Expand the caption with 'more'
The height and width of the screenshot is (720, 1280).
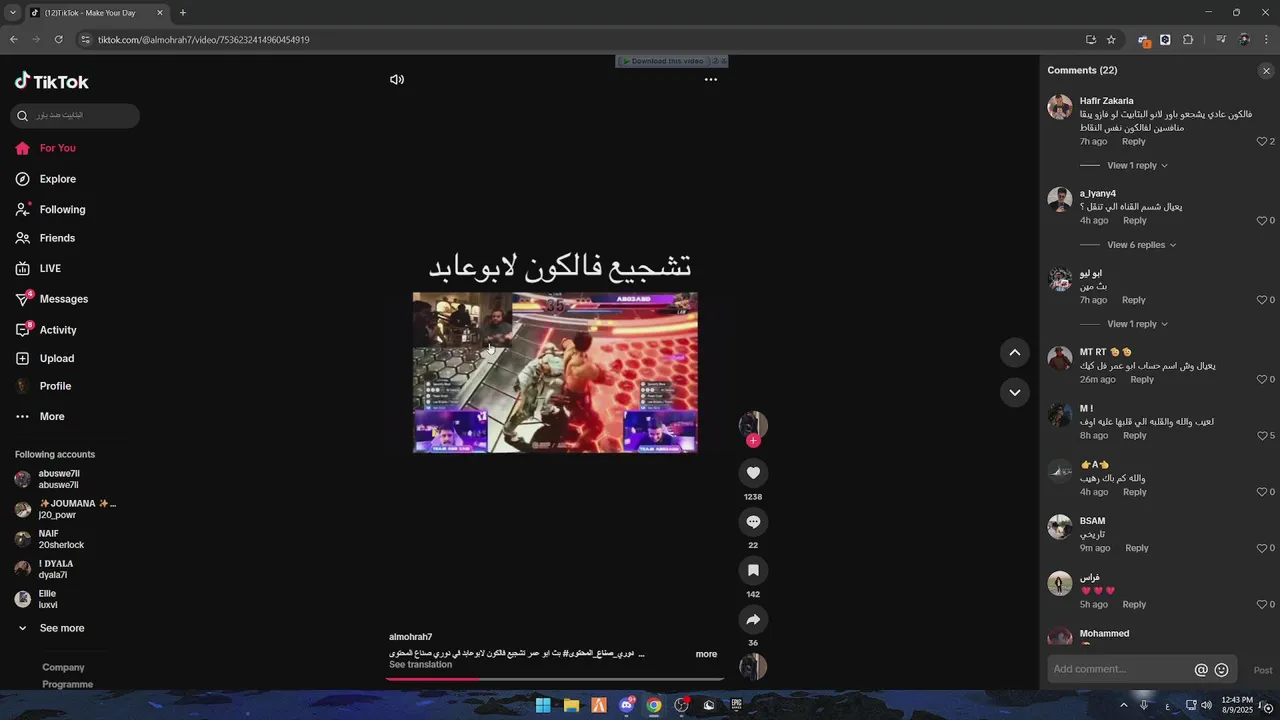coord(706,654)
